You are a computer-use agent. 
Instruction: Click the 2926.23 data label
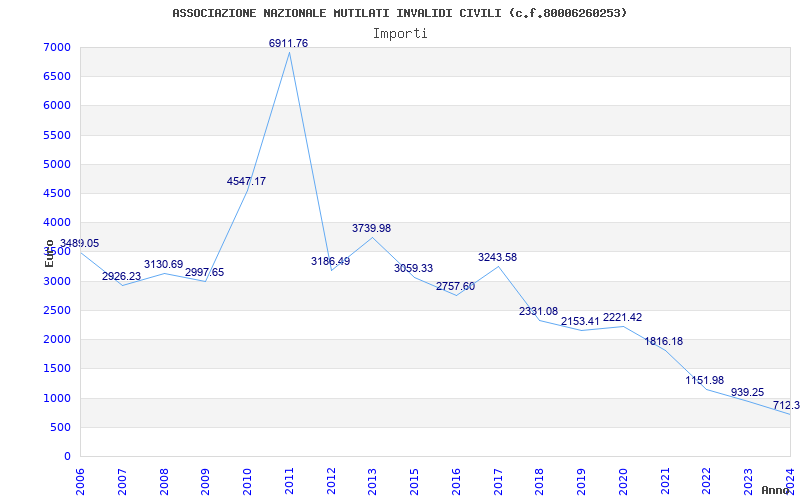tap(121, 276)
